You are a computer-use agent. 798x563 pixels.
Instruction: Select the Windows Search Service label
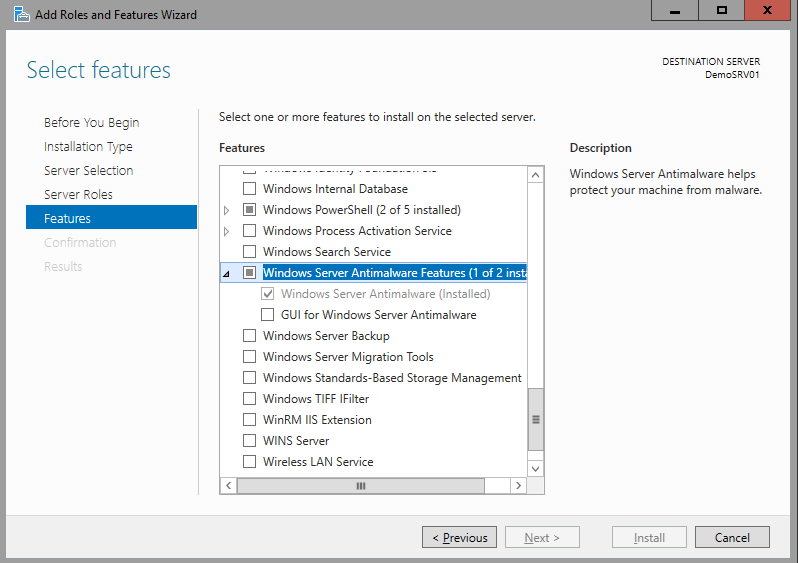327,251
